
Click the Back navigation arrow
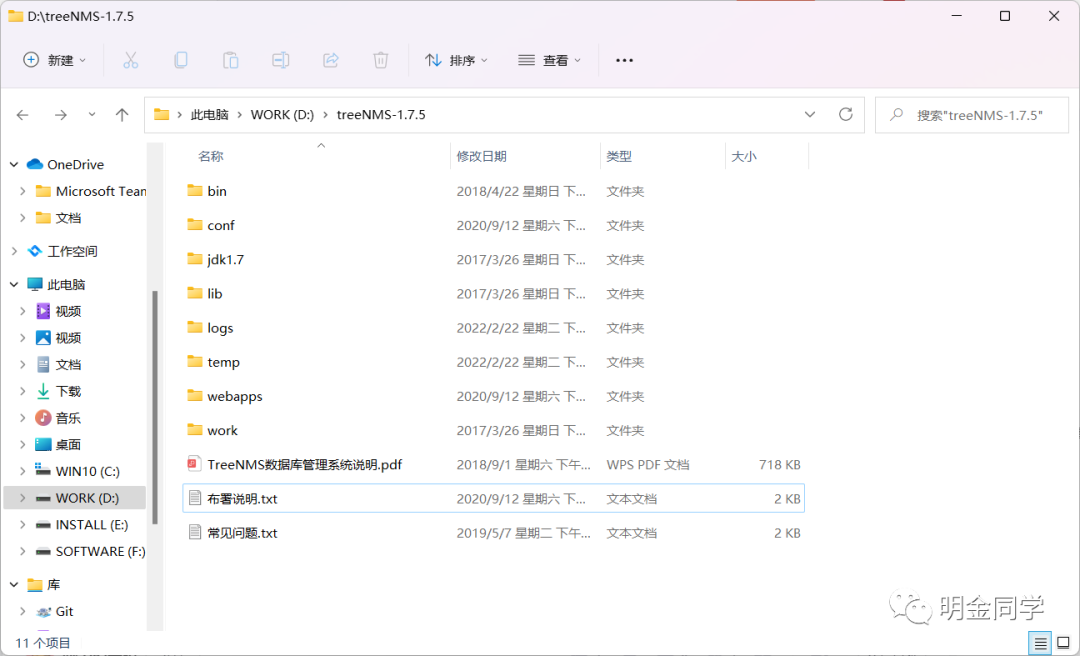[x=22, y=114]
